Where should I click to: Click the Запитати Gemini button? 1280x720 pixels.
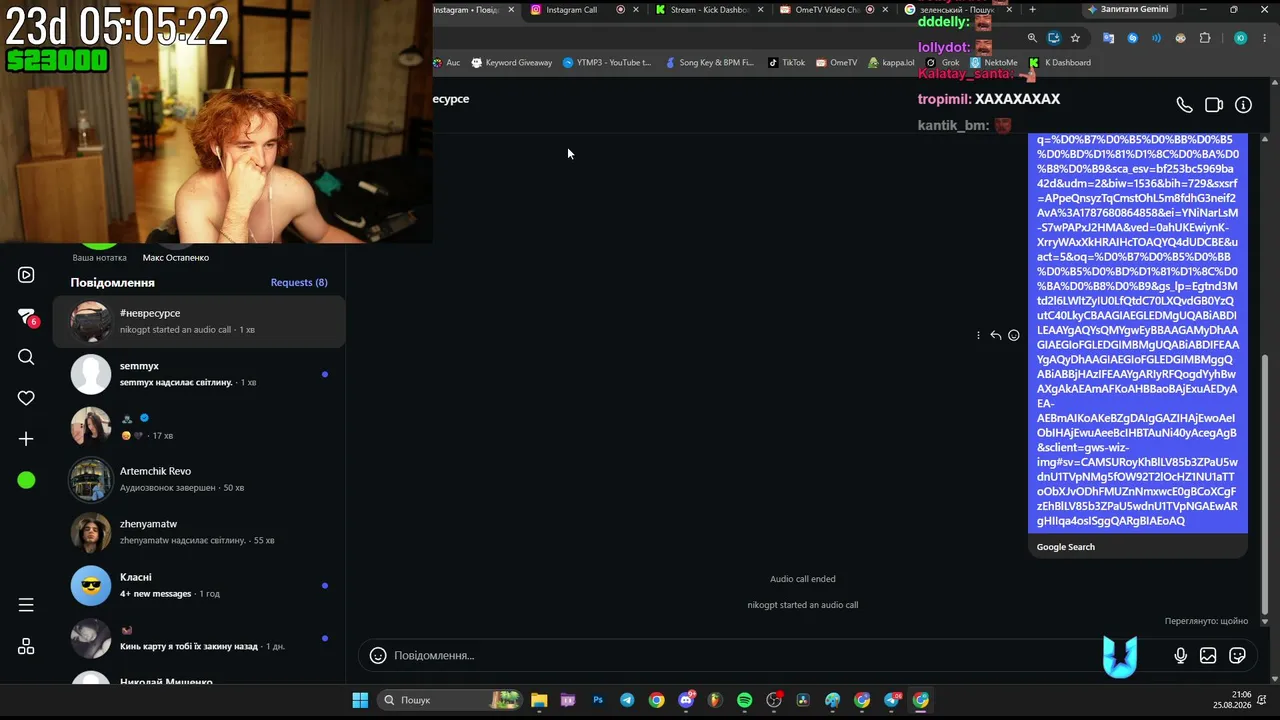(1127, 10)
